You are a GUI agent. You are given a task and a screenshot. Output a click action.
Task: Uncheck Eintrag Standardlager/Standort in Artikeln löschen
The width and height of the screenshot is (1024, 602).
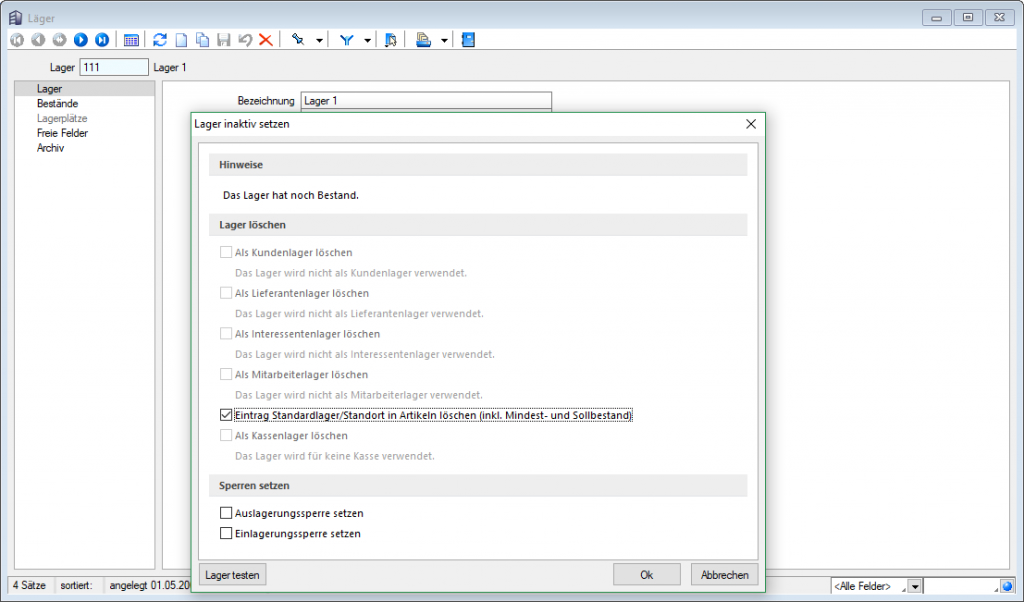(x=226, y=415)
